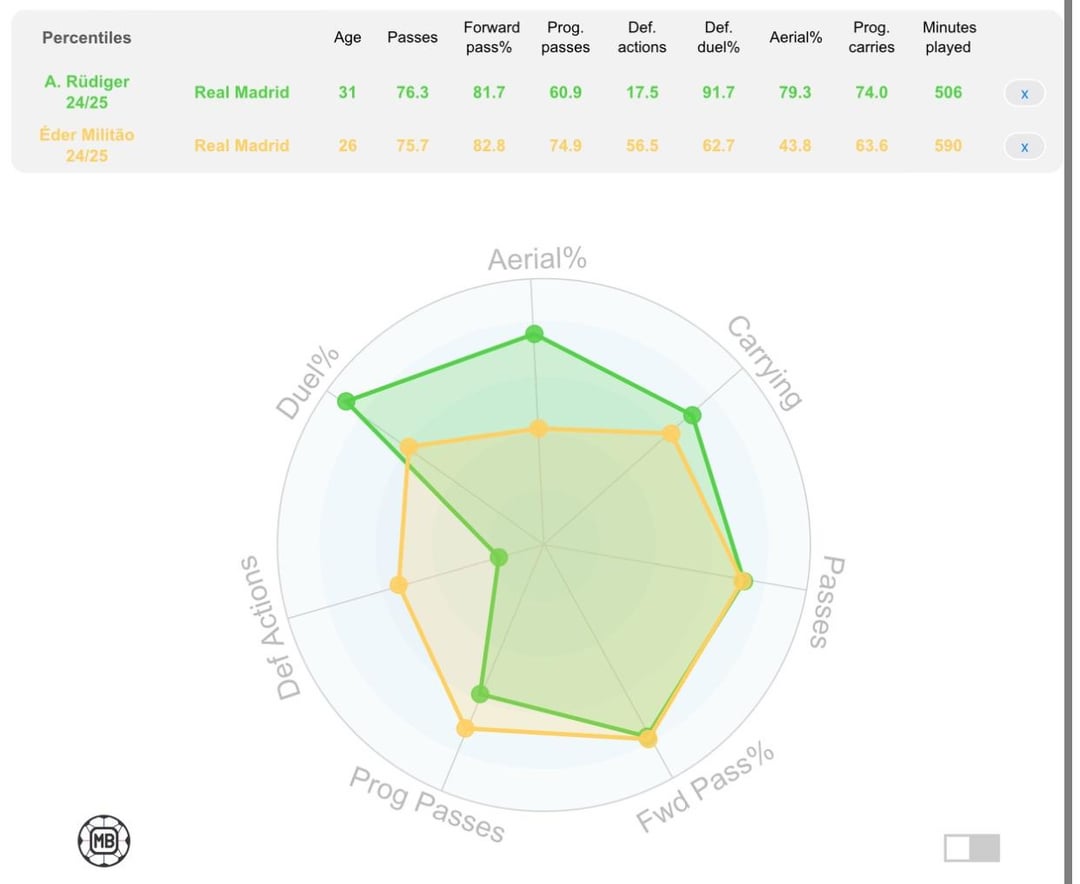Image resolution: width=1080 pixels, height=884 pixels.
Task: Select the Éder Militão 24/25 player name
Action: pyautogui.click(x=87, y=145)
